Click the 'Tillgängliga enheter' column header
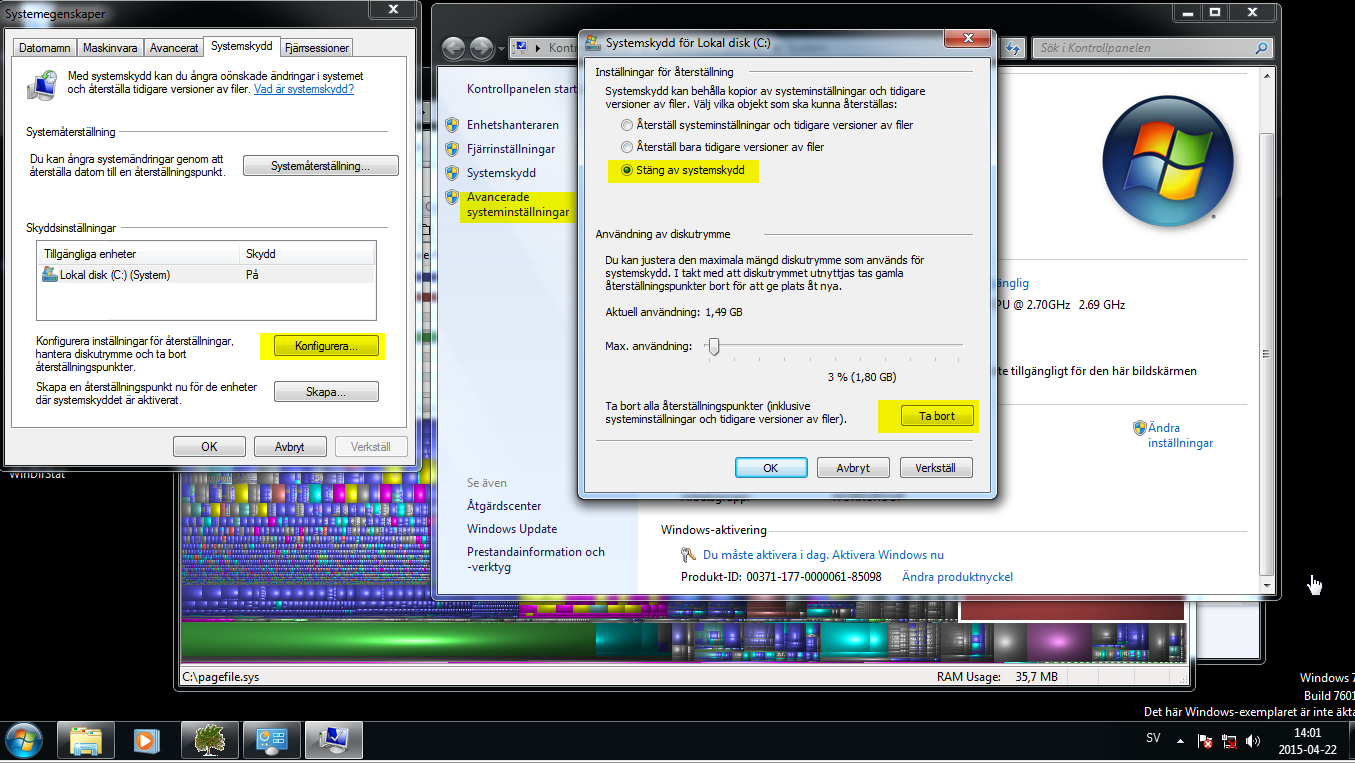 pos(139,254)
